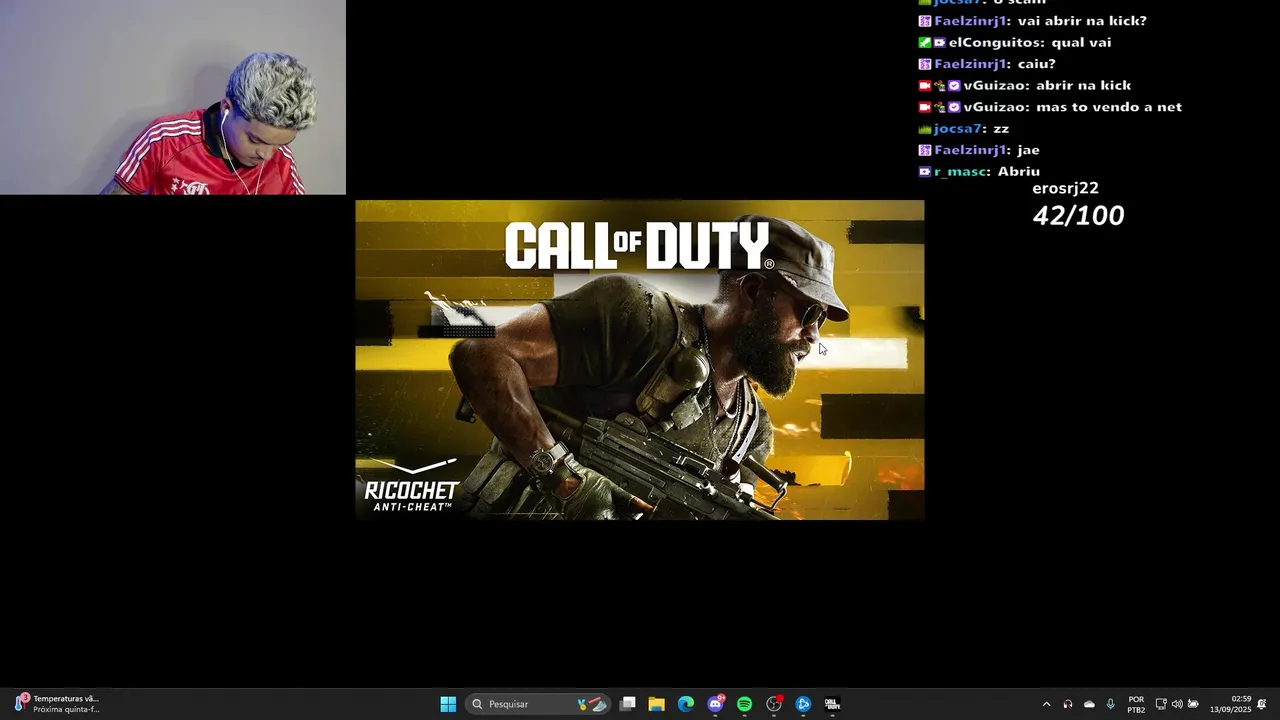Screen dimensions: 1280x720
Task: Click the 42/100 goal counter
Action: click(1078, 216)
